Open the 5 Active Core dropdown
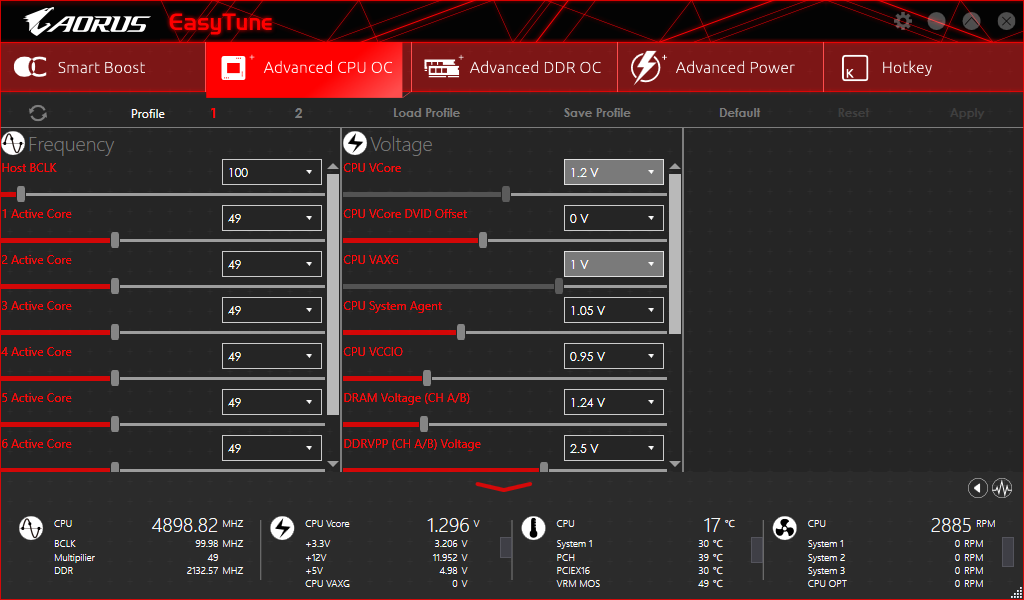The width and height of the screenshot is (1024, 600). click(x=272, y=402)
